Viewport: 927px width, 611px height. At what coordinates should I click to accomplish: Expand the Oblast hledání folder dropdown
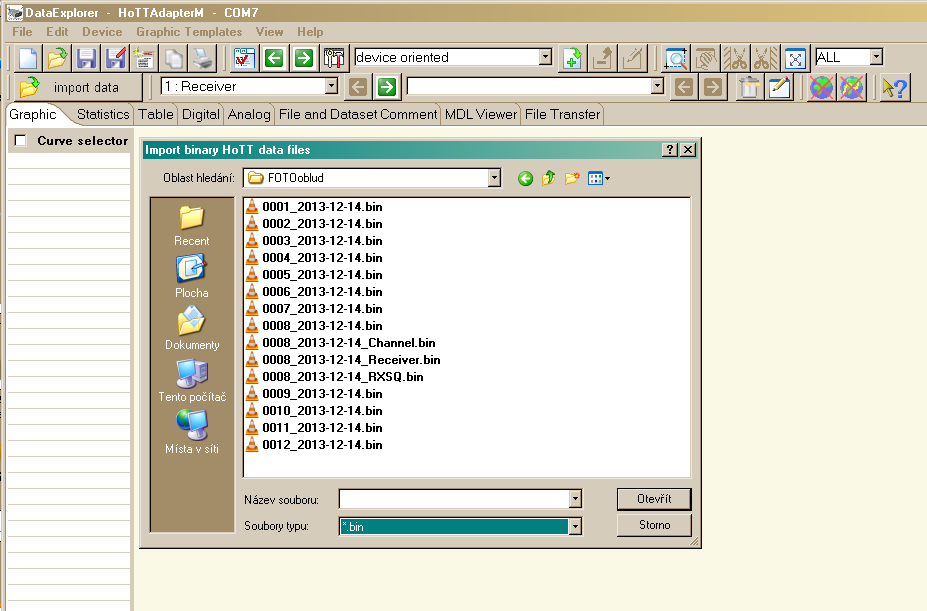pos(494,178)
